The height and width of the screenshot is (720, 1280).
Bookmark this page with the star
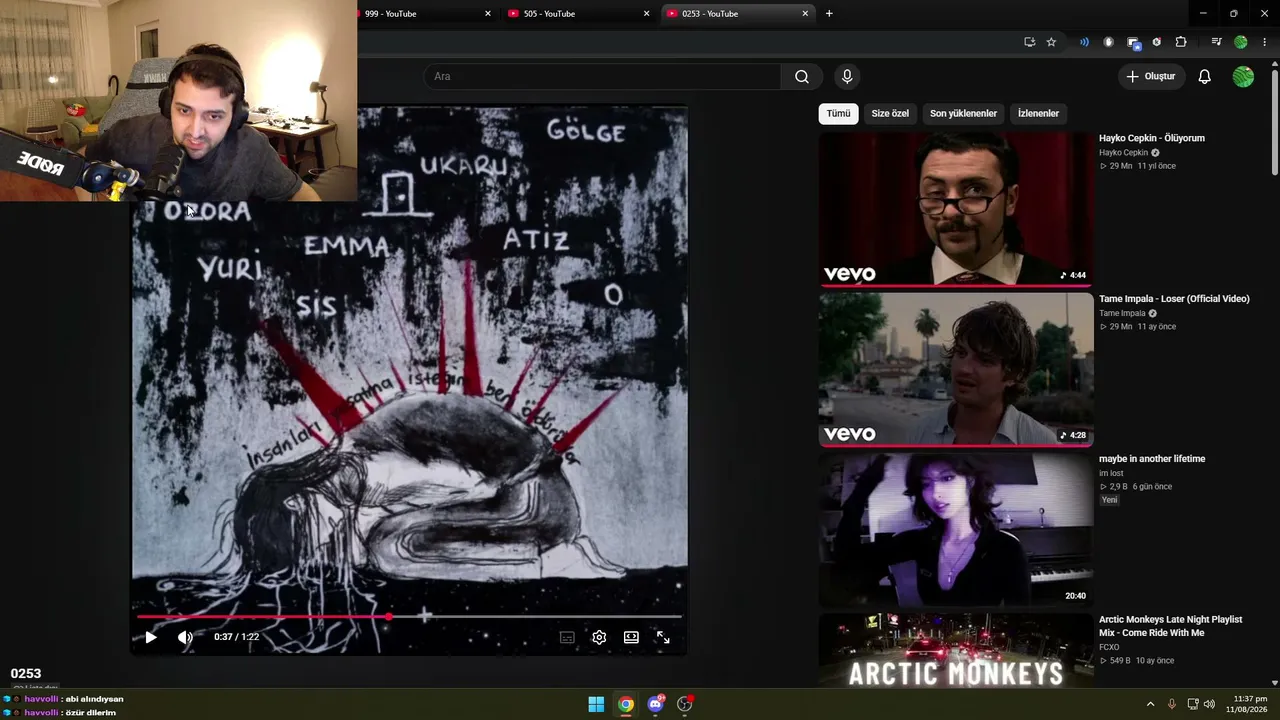pyautogui.click(x=1051, y=42)
